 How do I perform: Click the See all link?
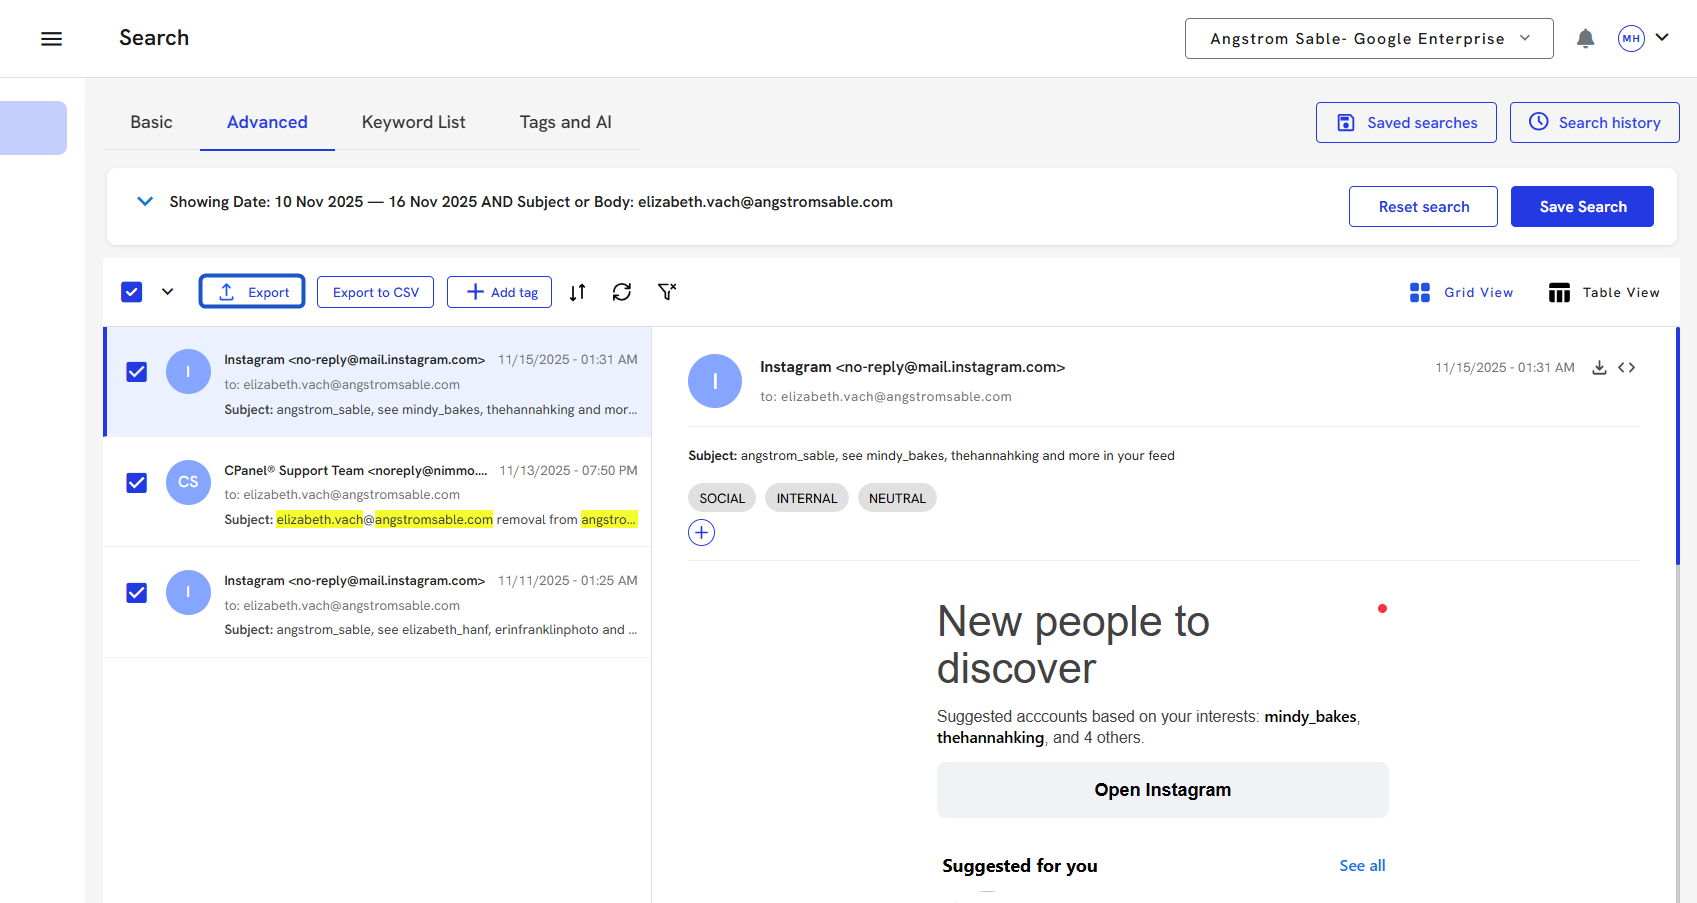pos(1362,866)
